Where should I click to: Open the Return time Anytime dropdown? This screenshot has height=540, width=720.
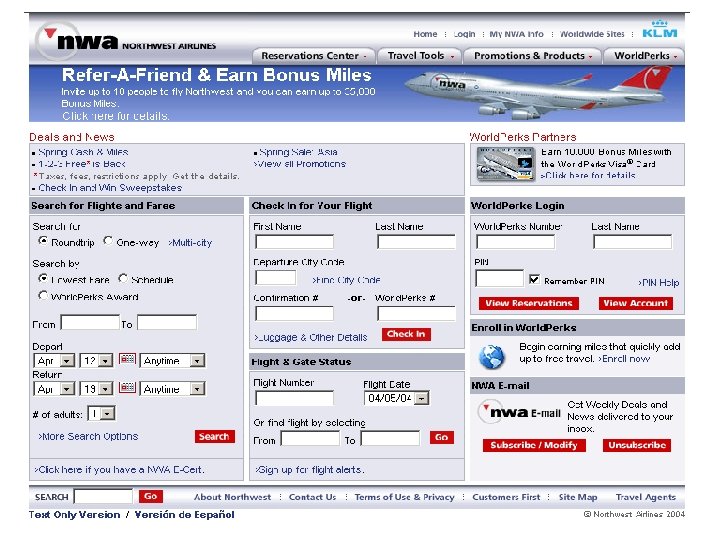tap(172, 389)
